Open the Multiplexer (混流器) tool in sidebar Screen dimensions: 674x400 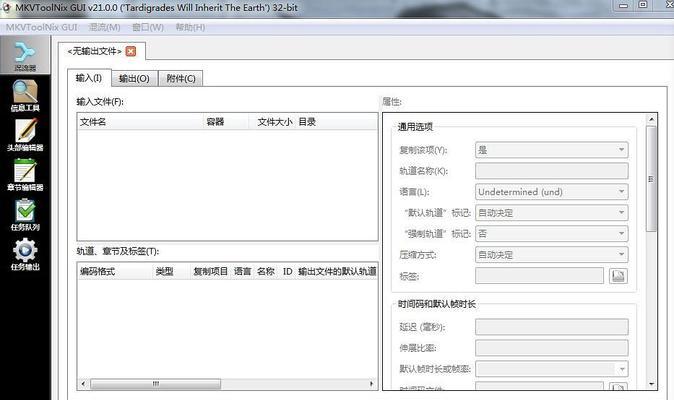pyautogui.click(x=25, y=56)
